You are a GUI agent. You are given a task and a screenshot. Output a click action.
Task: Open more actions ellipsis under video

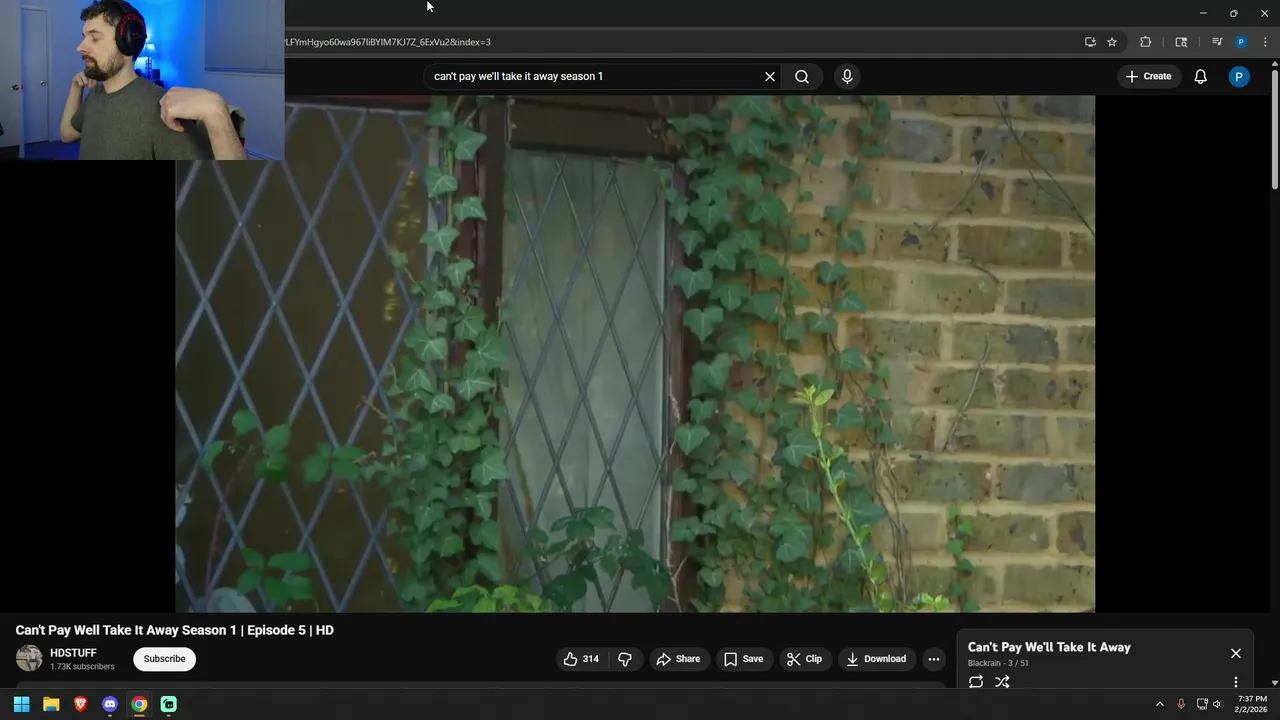(x=934, y=659)
